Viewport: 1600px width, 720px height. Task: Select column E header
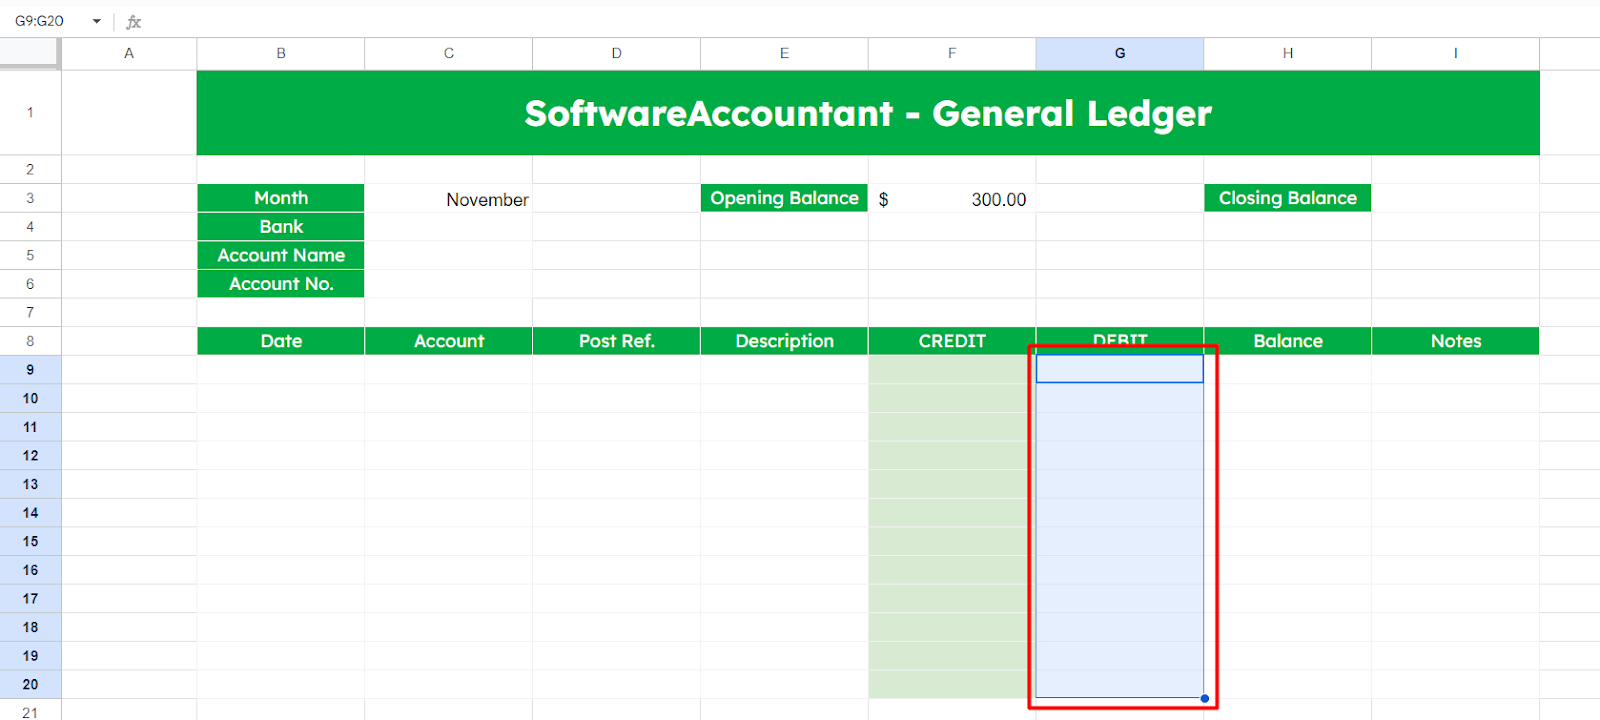click(x=784, y=53)
